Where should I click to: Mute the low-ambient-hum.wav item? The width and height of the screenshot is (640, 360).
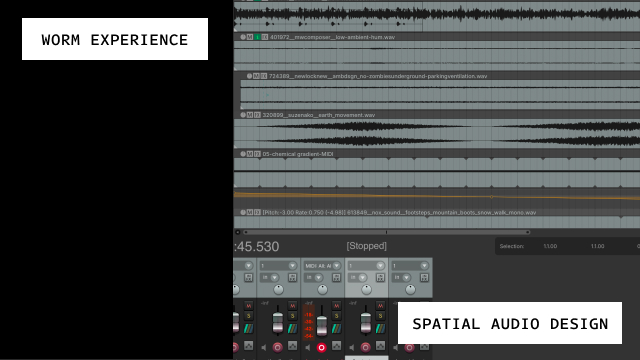(x=250, y=37)
